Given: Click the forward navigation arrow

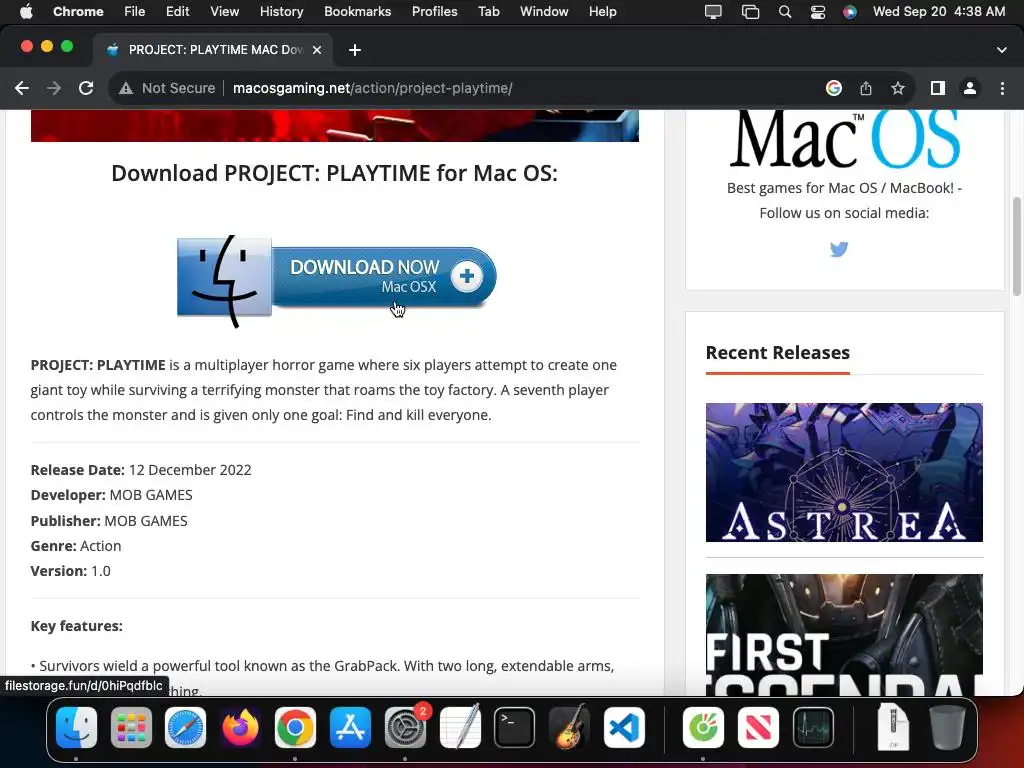Looking at the screenshot, I should 54,88.
